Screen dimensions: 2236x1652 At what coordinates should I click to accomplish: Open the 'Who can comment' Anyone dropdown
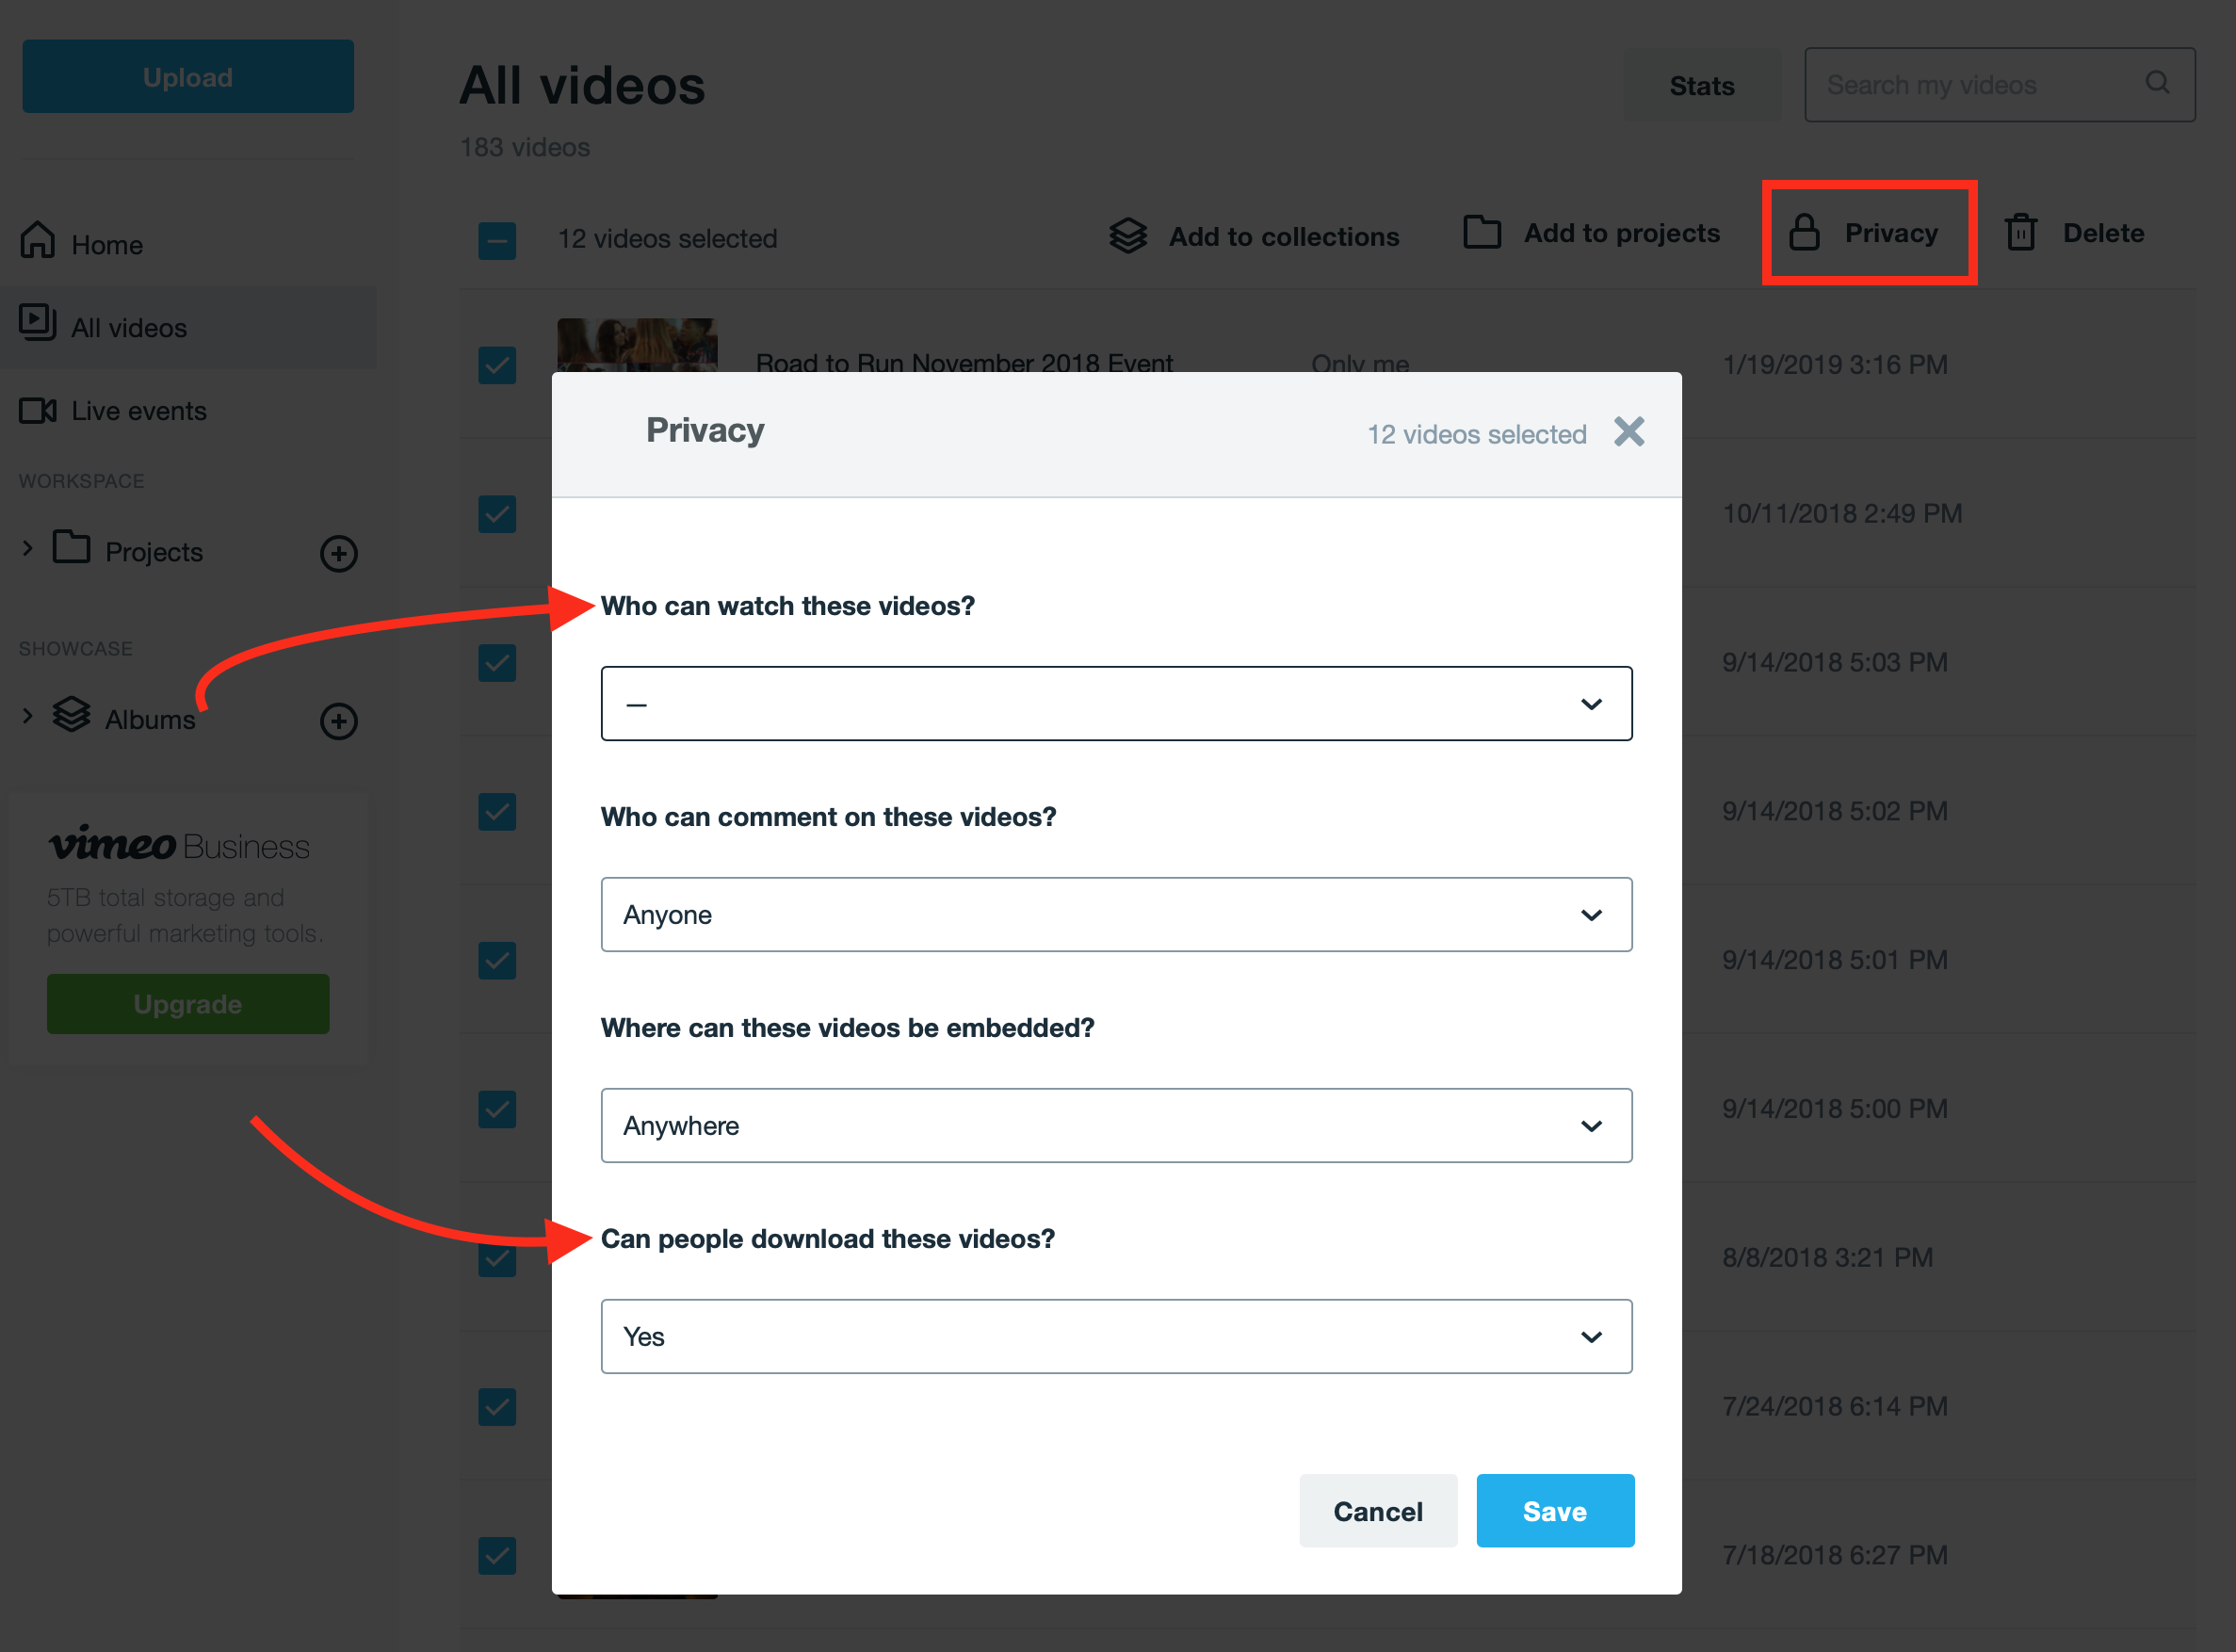[1116, 915]
